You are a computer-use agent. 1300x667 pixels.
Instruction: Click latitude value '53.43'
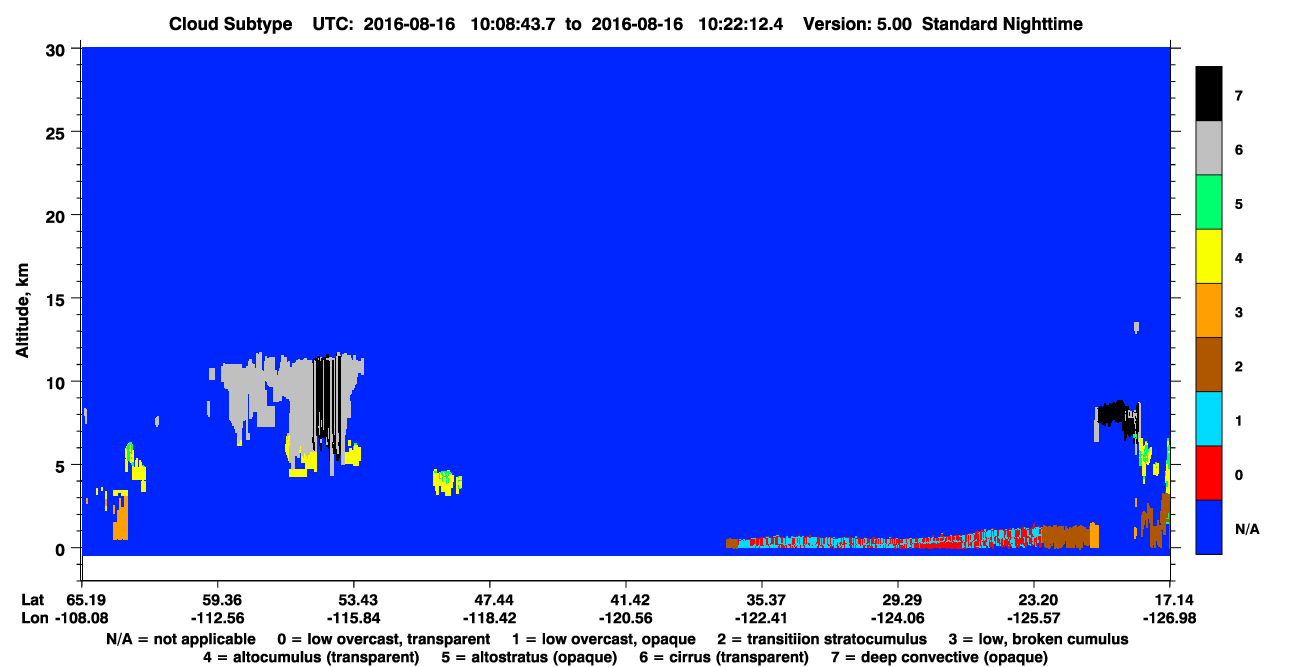(x=353, y=599)
